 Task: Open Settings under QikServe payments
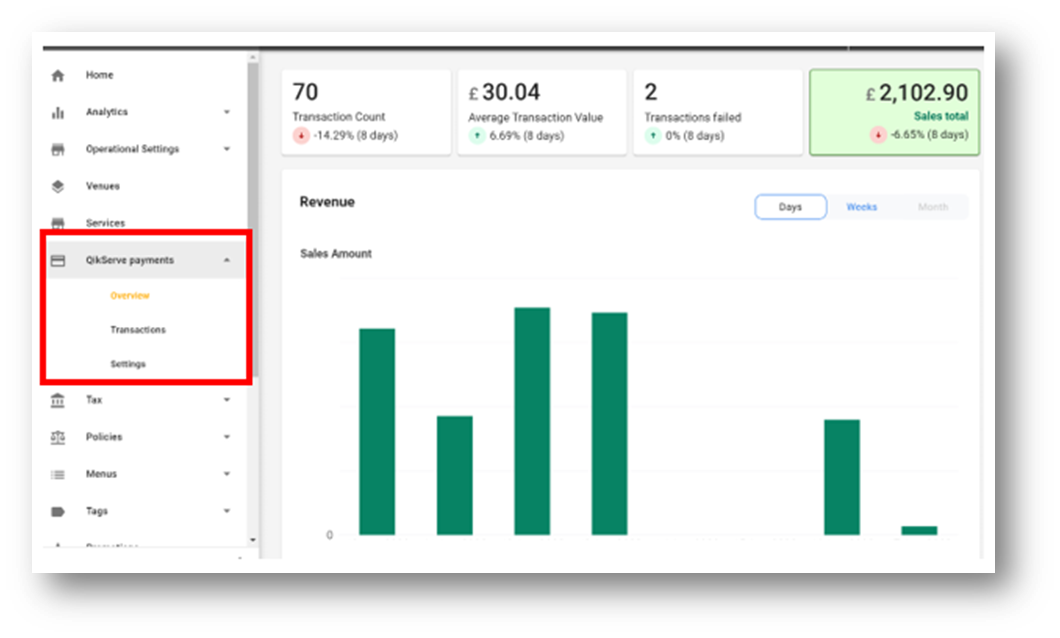coord(128,364)
